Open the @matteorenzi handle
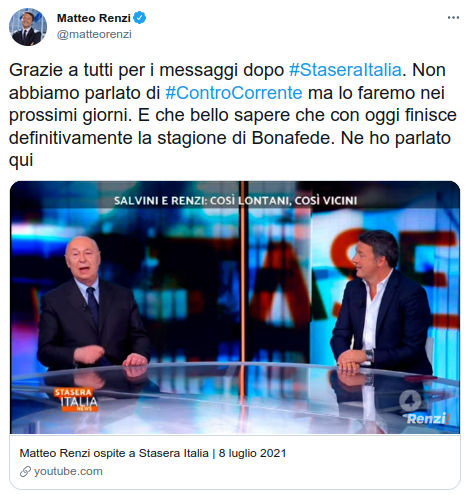The image size is (469, 499). [x=94, y=34]
